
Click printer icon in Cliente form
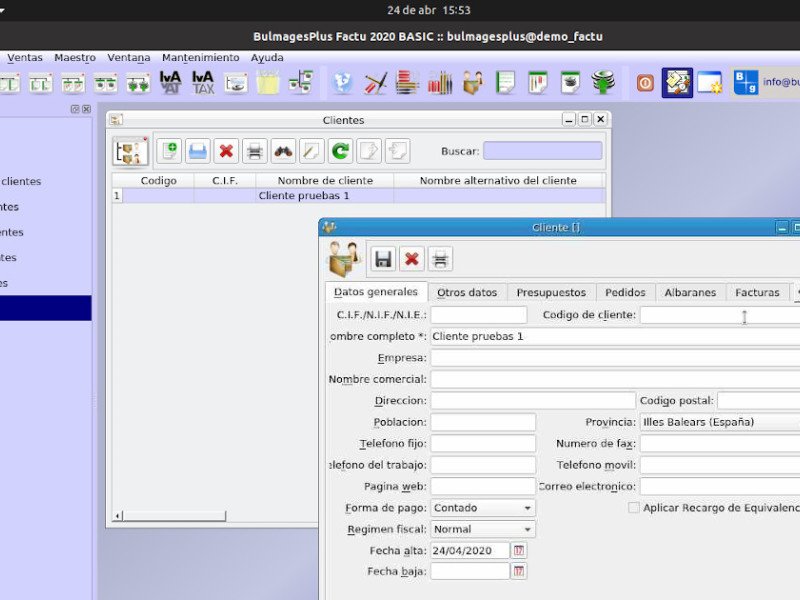440,259
